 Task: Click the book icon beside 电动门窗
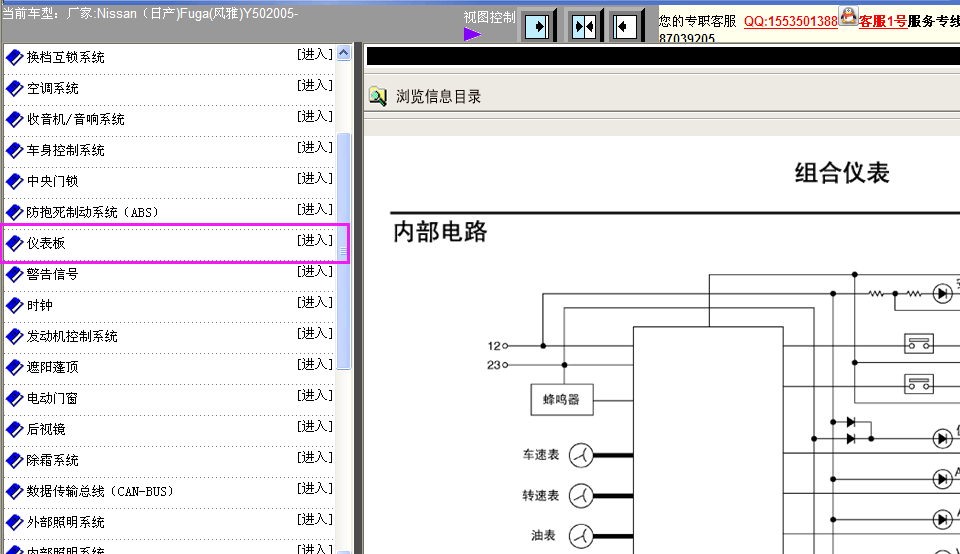pyautogui.click(x=14, y=399)
